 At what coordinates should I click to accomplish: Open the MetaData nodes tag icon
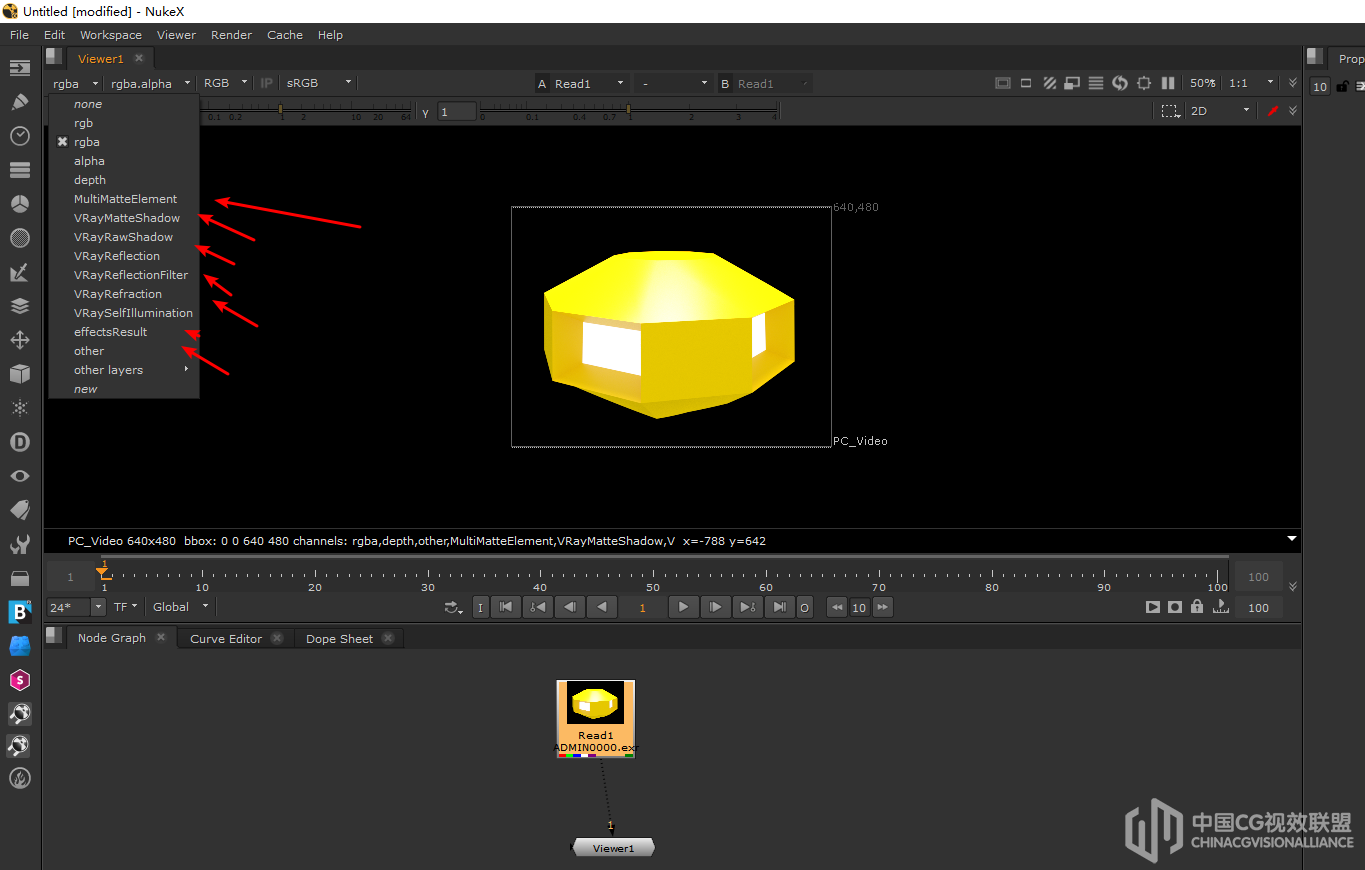pyautogui.click(x=20, y=510)
